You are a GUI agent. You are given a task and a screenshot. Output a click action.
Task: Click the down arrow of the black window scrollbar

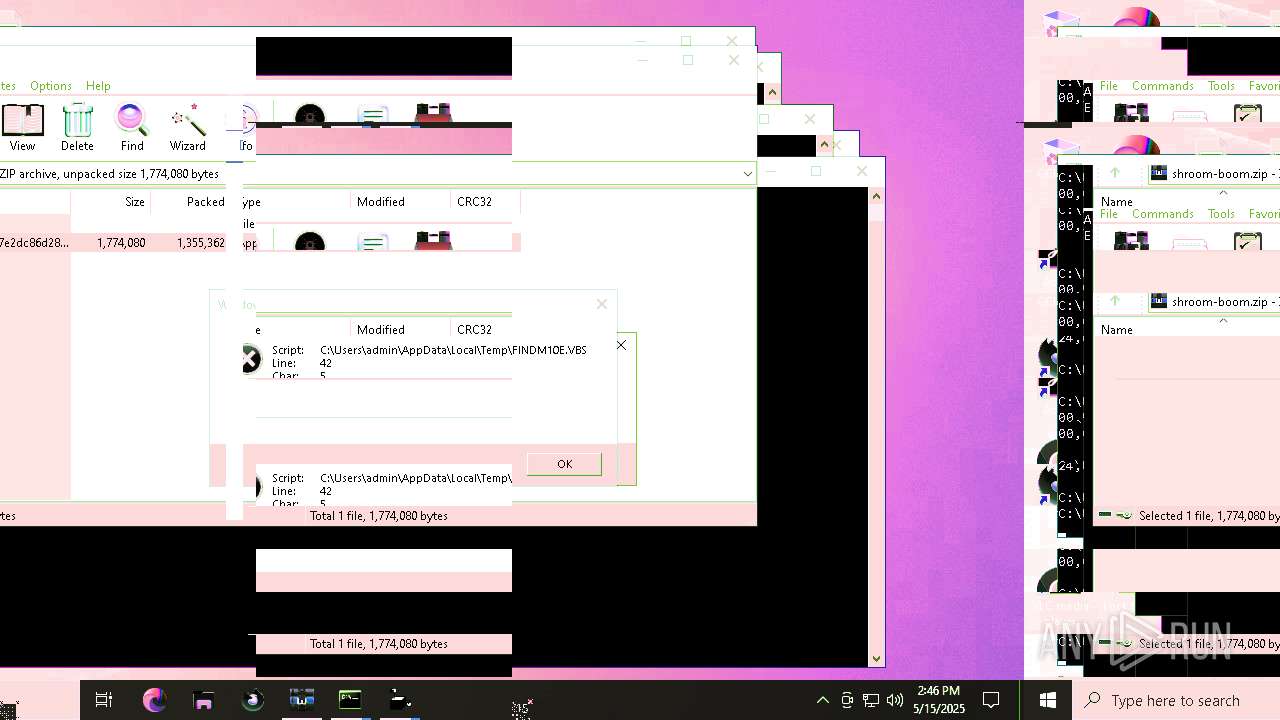876,658
